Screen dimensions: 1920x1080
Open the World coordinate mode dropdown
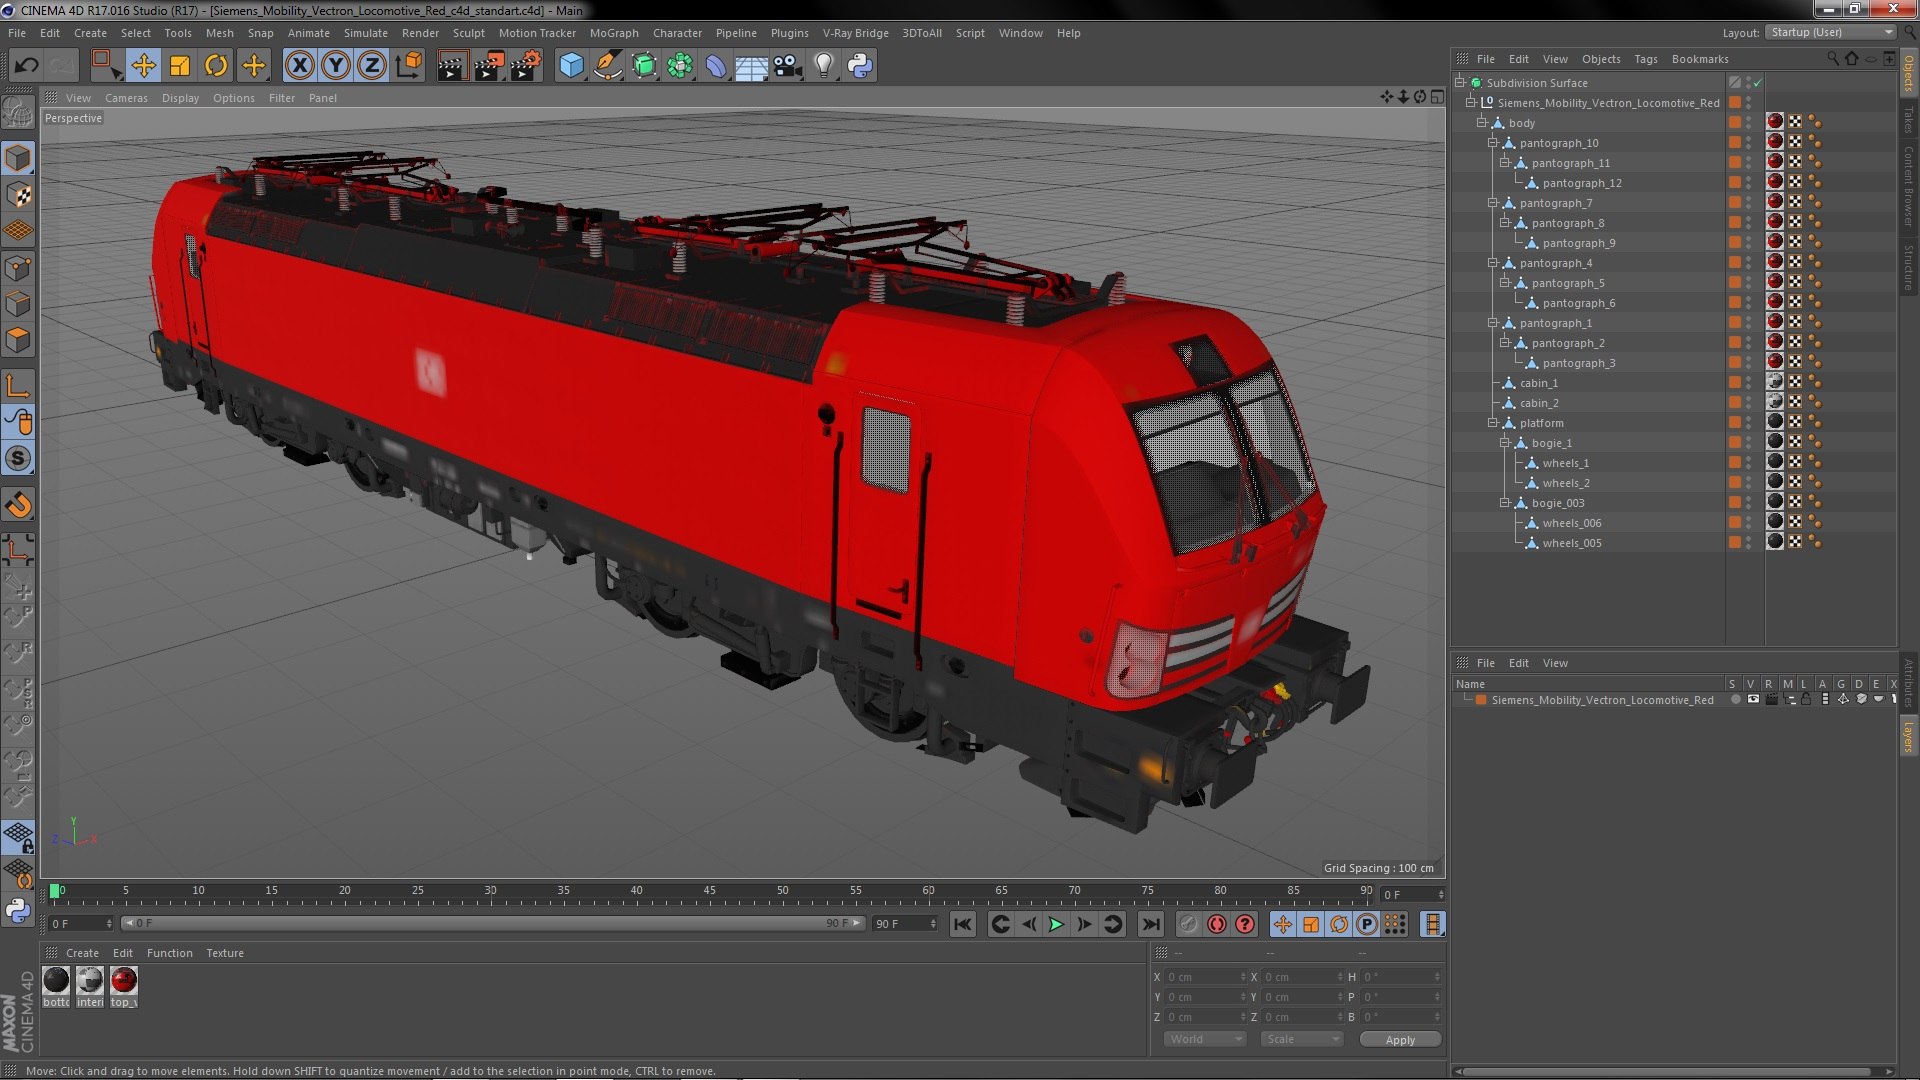pos(1205,1039)
